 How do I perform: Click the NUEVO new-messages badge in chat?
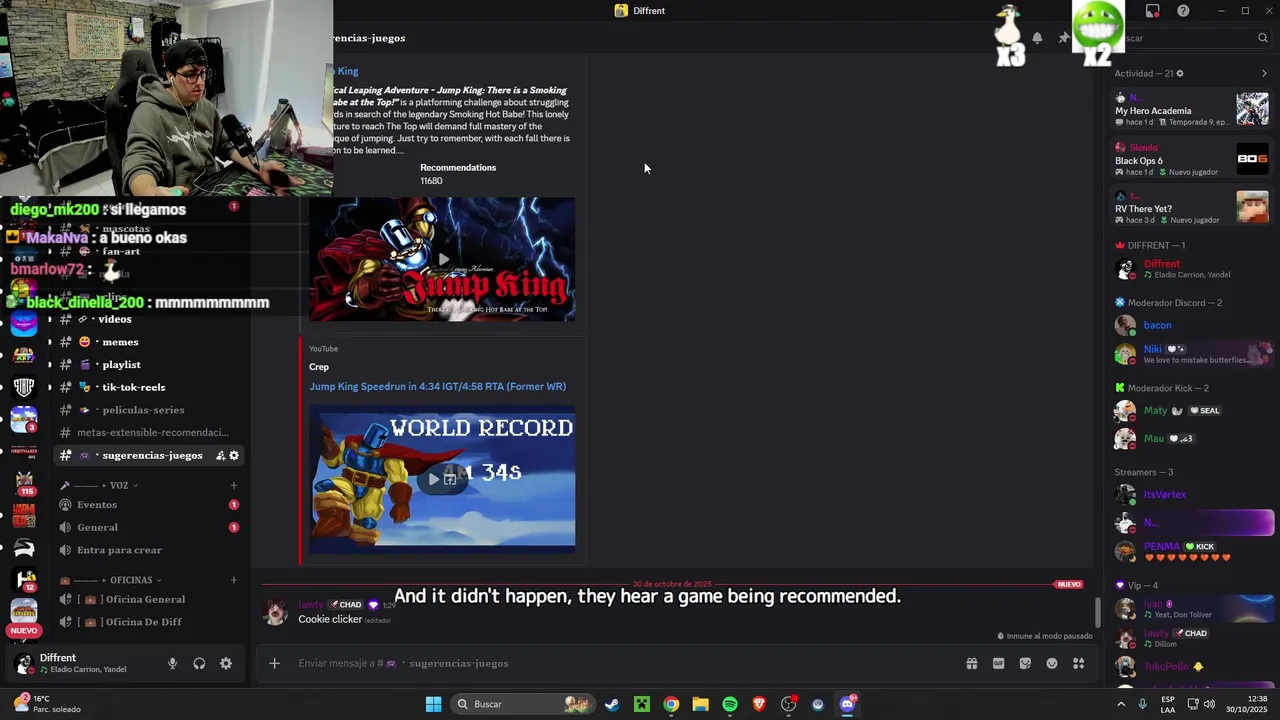(1069, 584)
